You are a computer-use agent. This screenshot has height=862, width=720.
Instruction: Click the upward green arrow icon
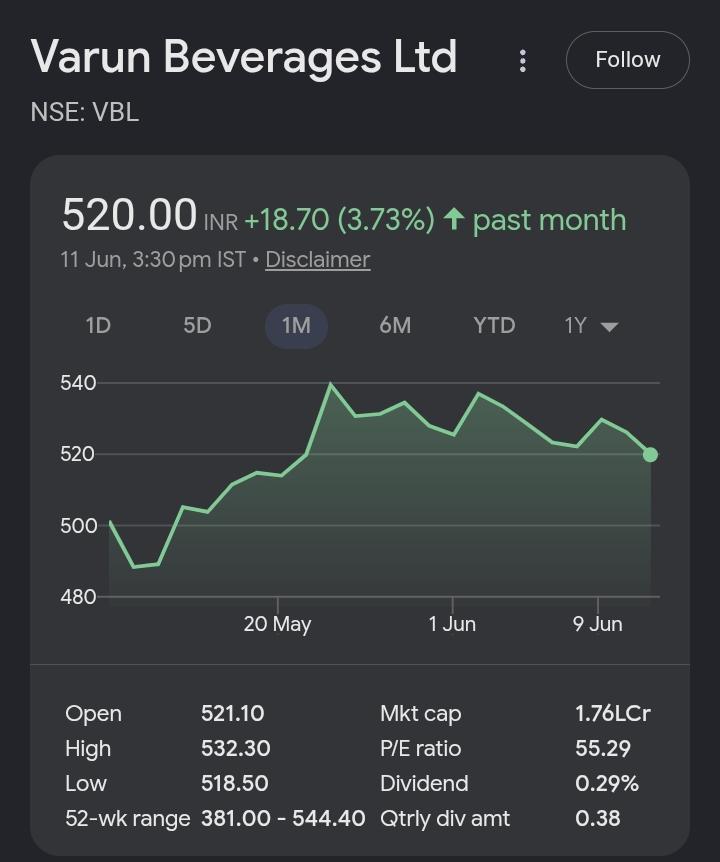point(454,219)
